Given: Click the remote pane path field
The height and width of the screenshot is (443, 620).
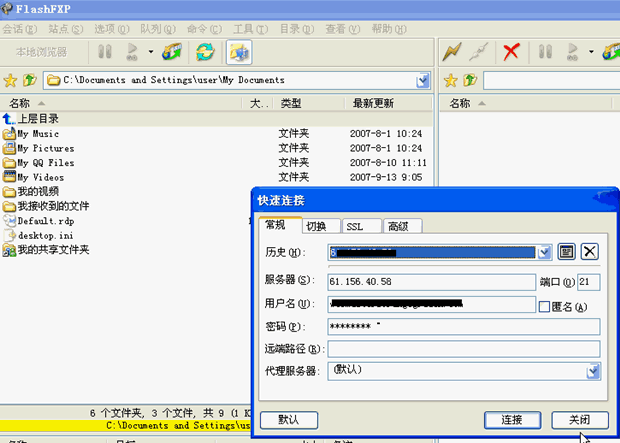Looking at the screenshot, I should click(552, 81).
